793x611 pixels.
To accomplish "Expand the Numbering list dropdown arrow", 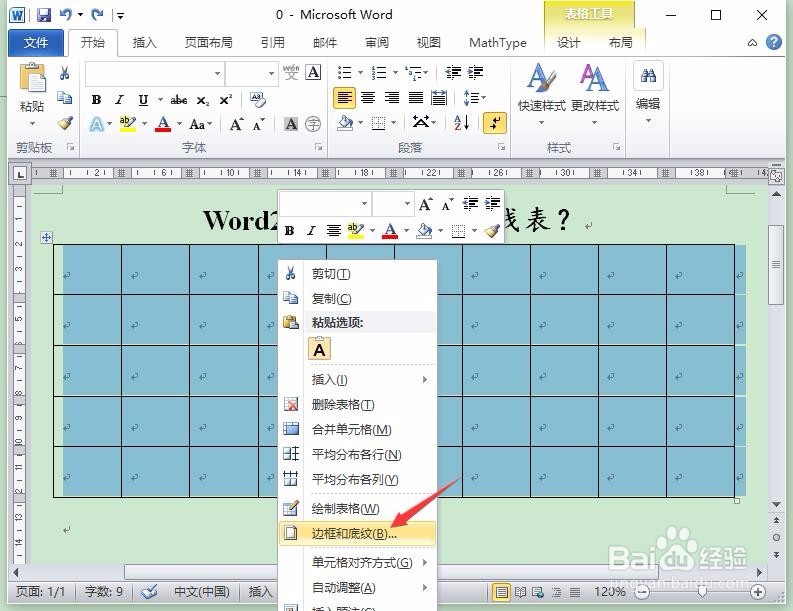I will click(395, 73).
